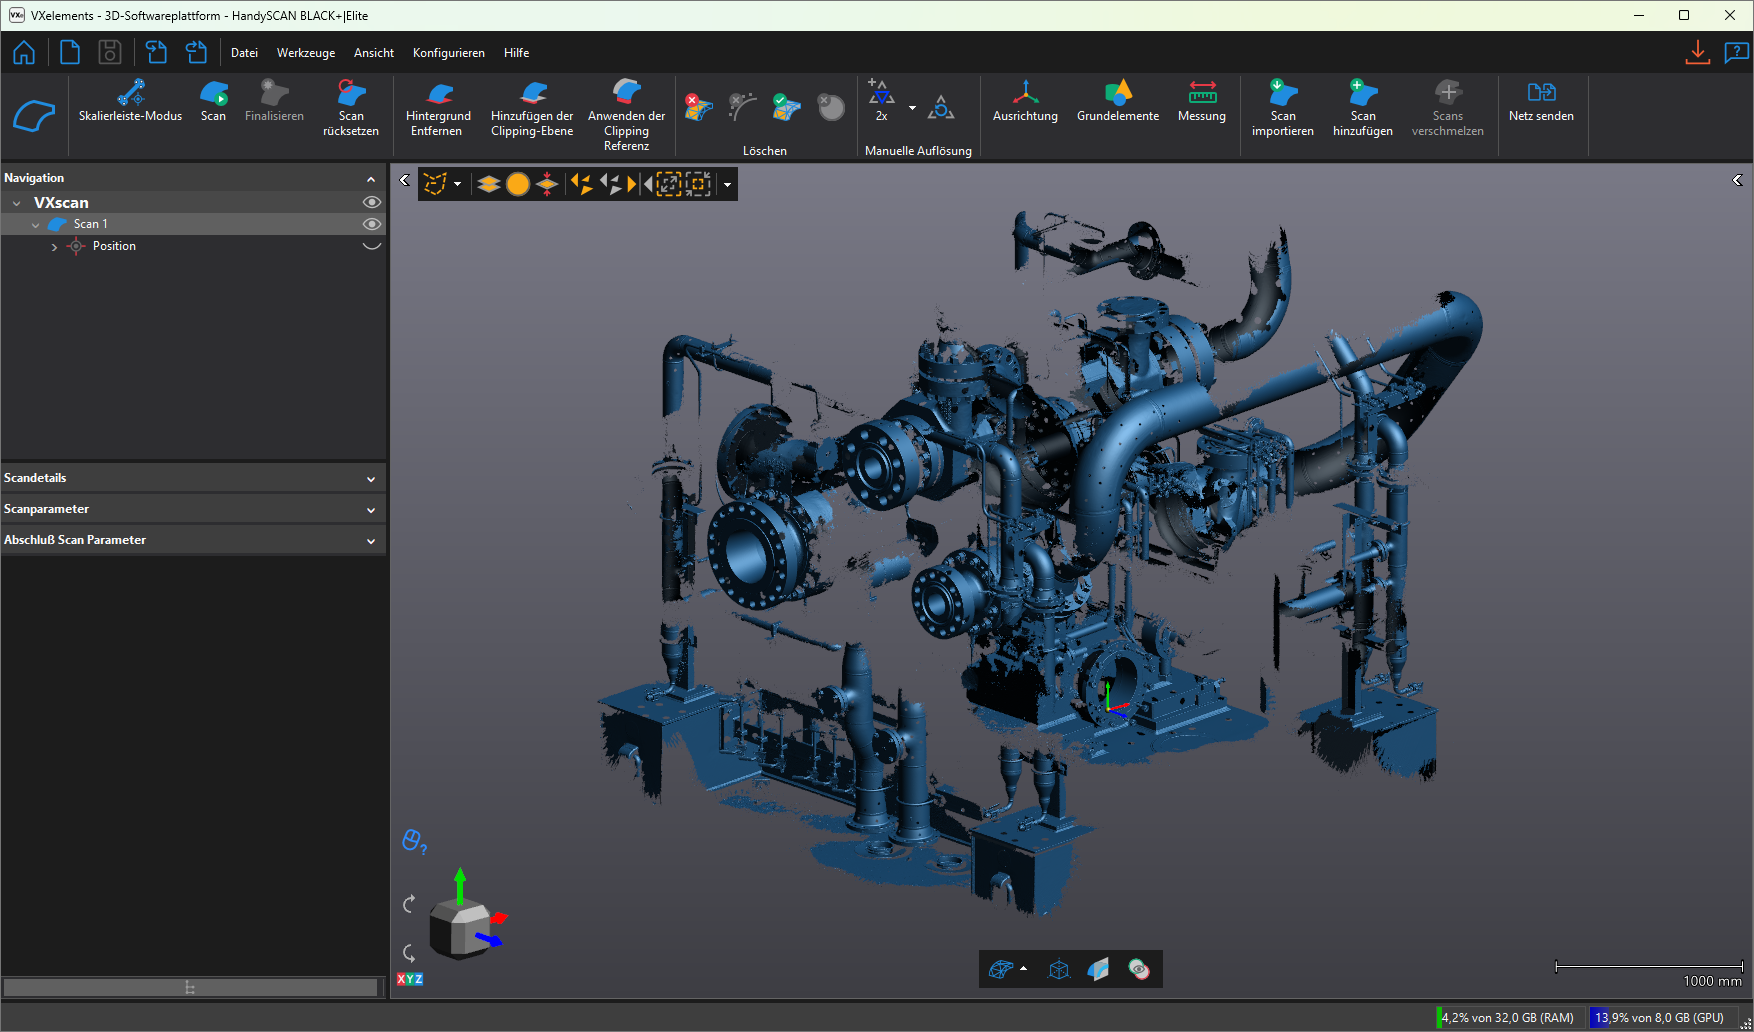Hide Scan 1 using eye icon
The height and width of the screenshot is (1032, 1754).
[372, 224]
